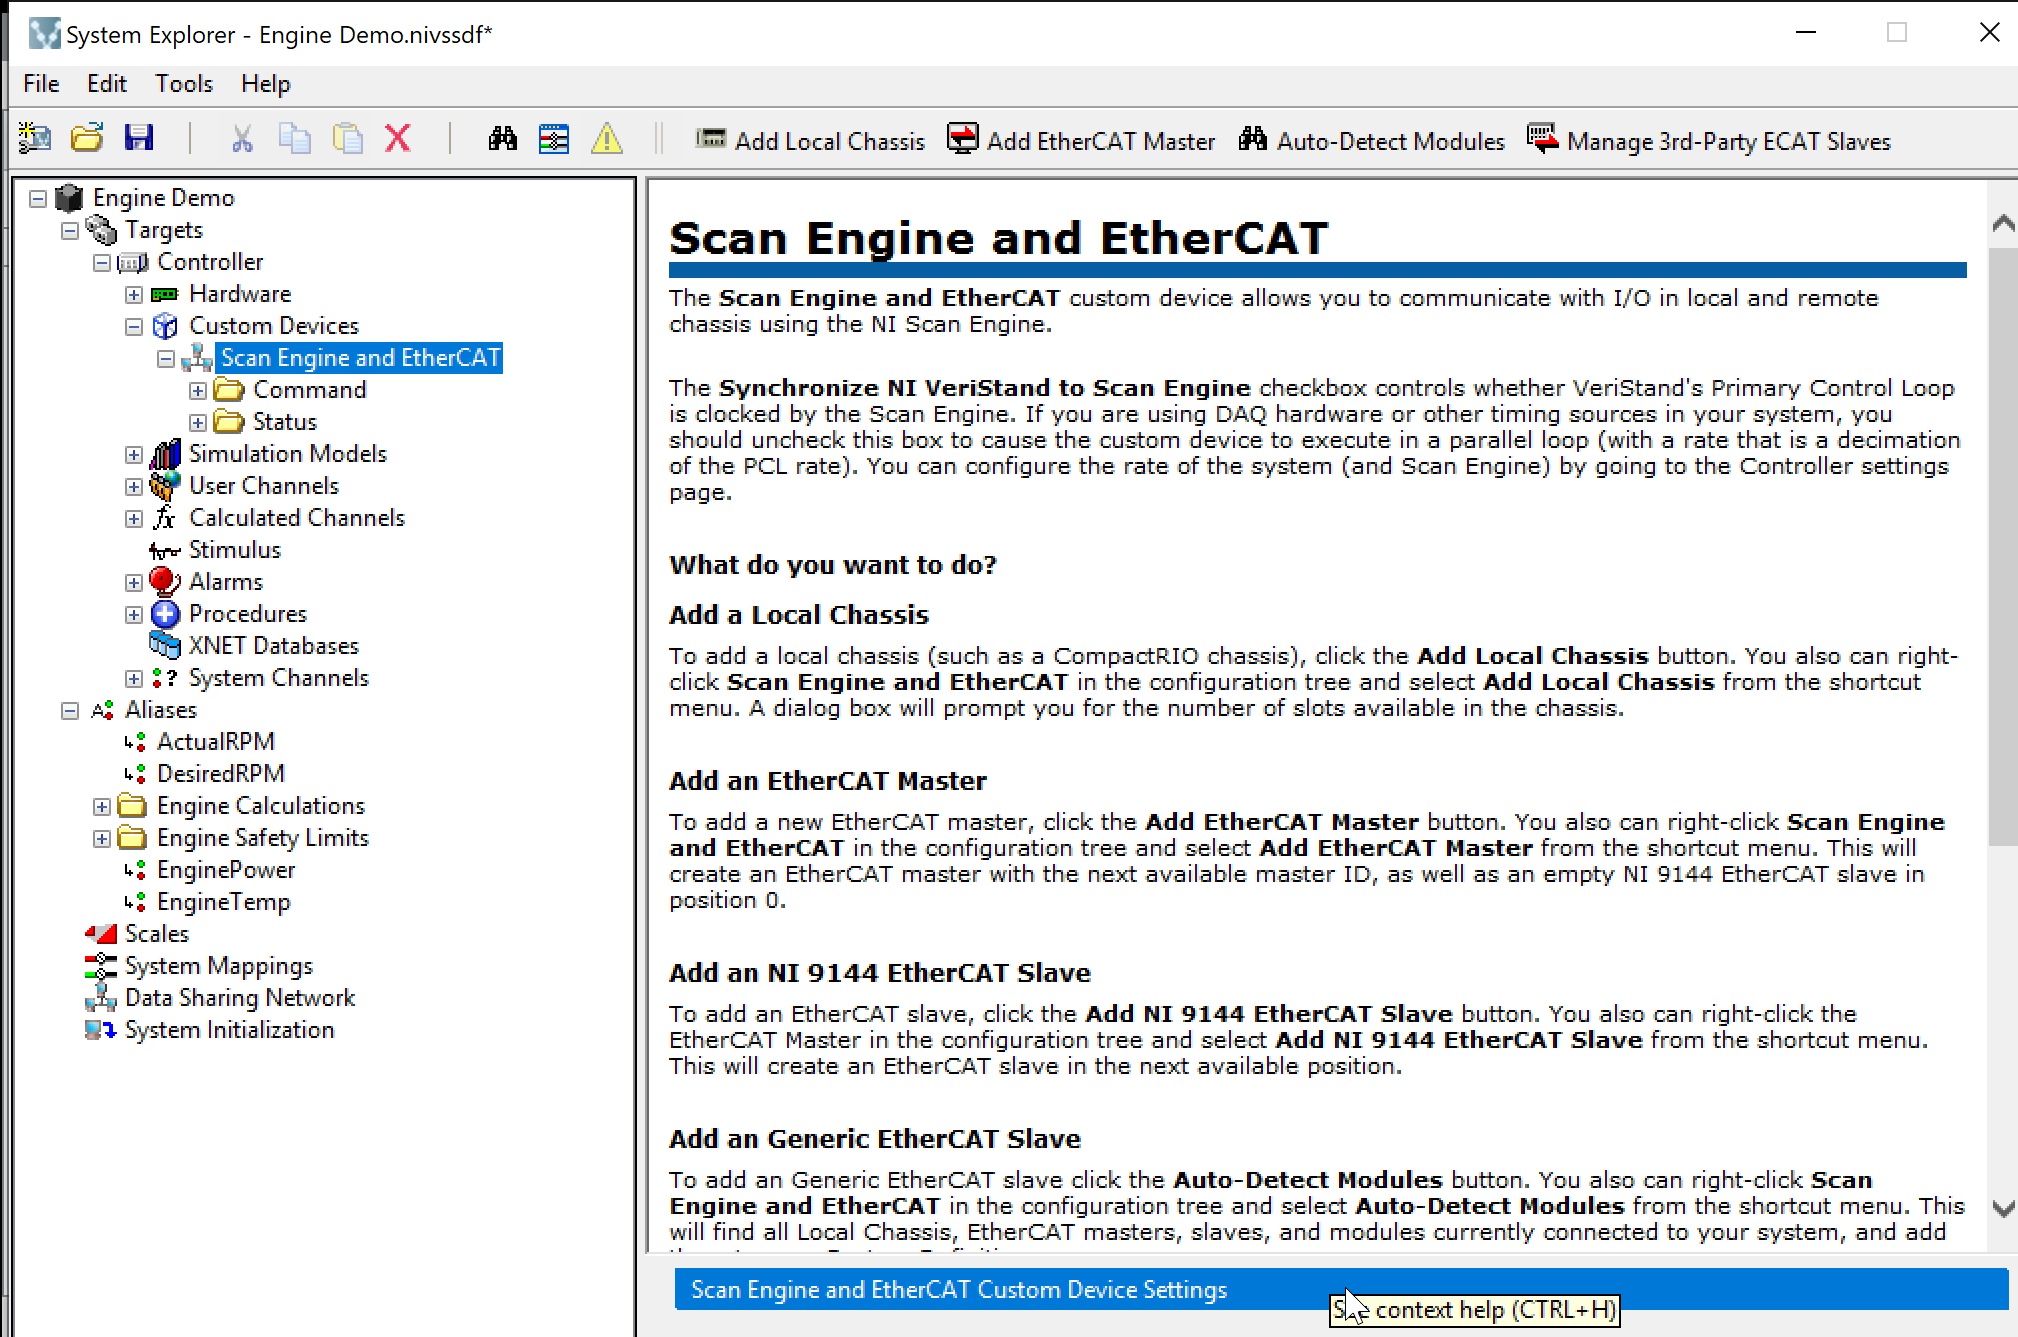The width and height of the screenshot is (2018, 1337).
Task: Click the Cut scissors toolbar icon
Action: coord(241,138)
